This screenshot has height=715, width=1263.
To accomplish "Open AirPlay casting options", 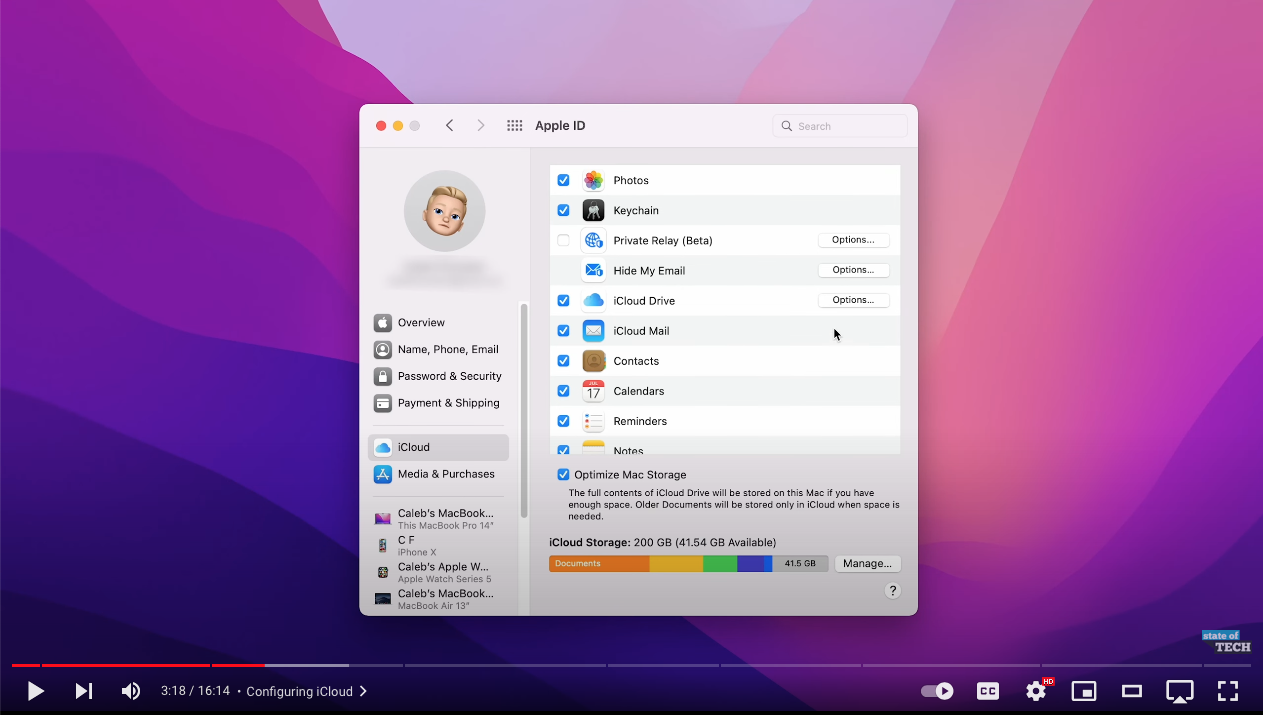I will [x=1180, y=691].
